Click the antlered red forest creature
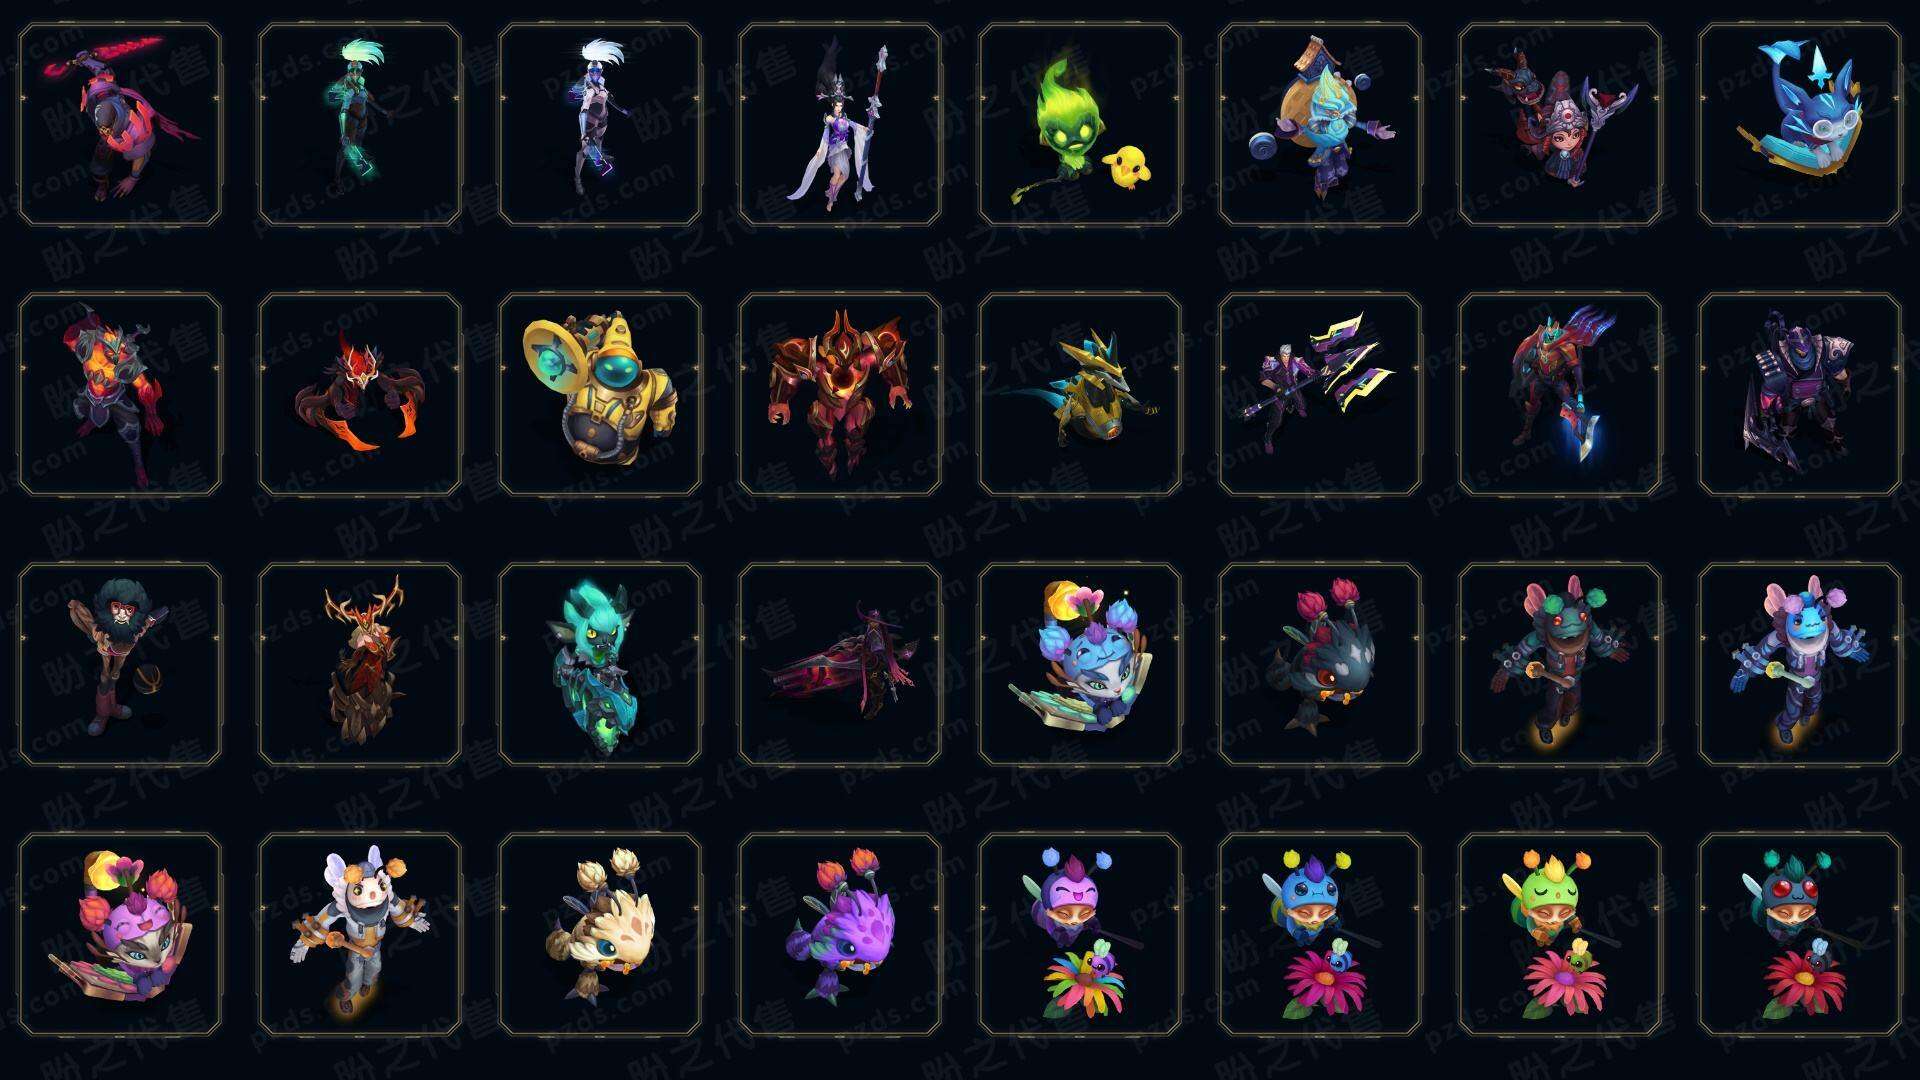Image resolution: width=1920 pixels, height=1080 pixels. pos(360,664)
